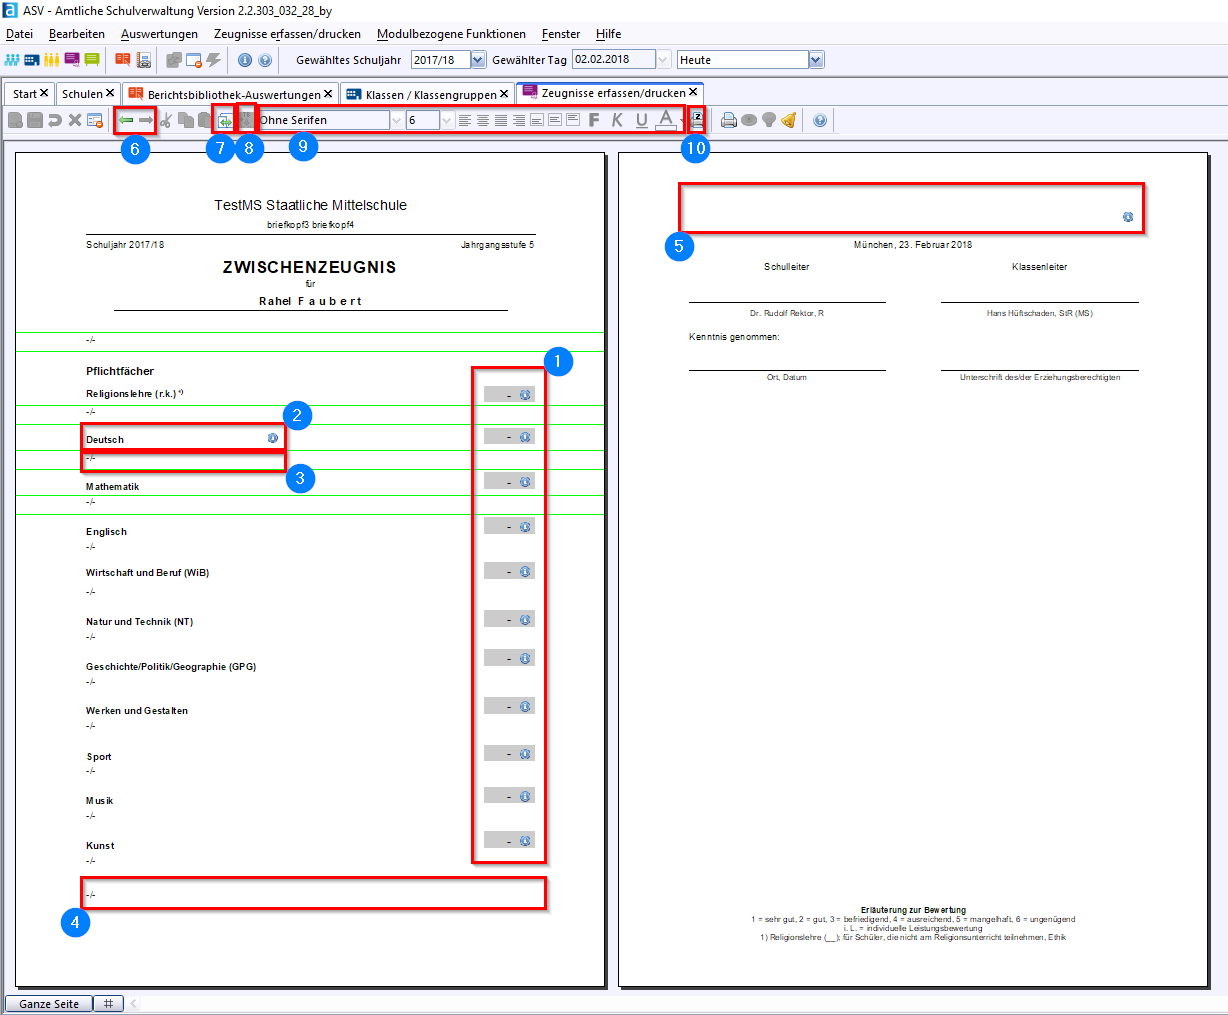Open the Auswertungen menu
Image resolution: width=1228 pixels, height=1015 pixels.
pyautogui.click(x=159, y=34)
